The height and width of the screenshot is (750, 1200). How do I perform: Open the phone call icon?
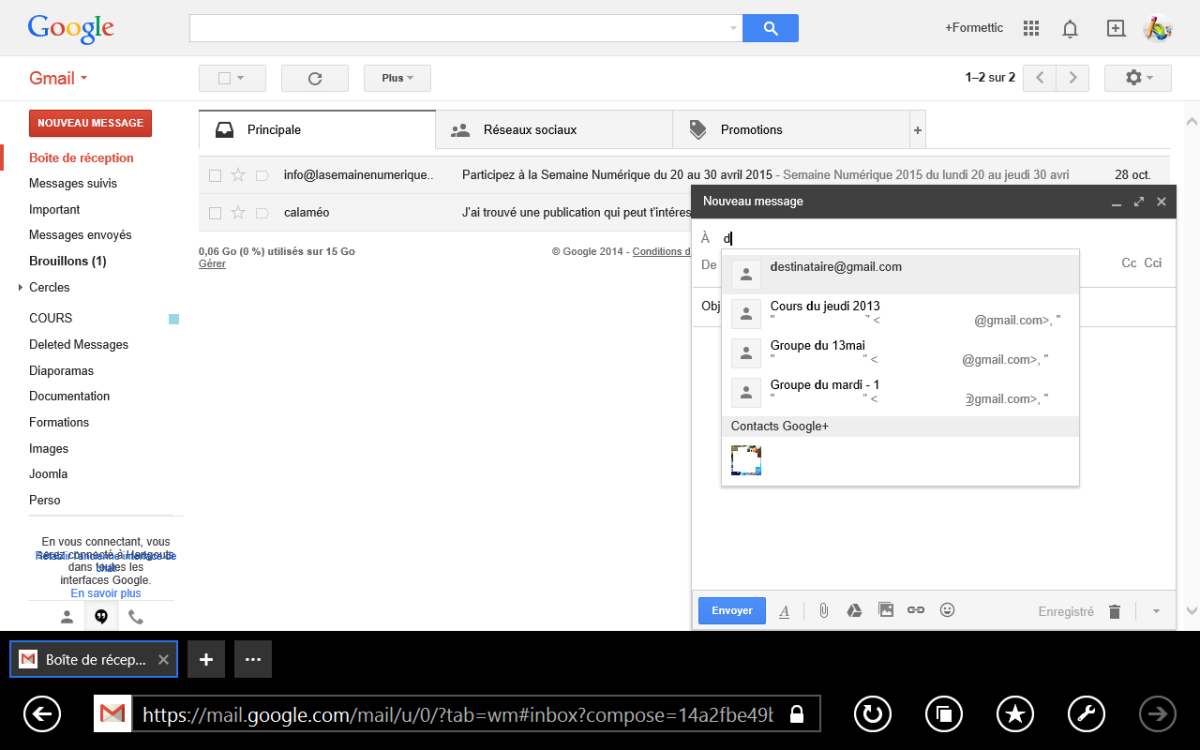136,617
